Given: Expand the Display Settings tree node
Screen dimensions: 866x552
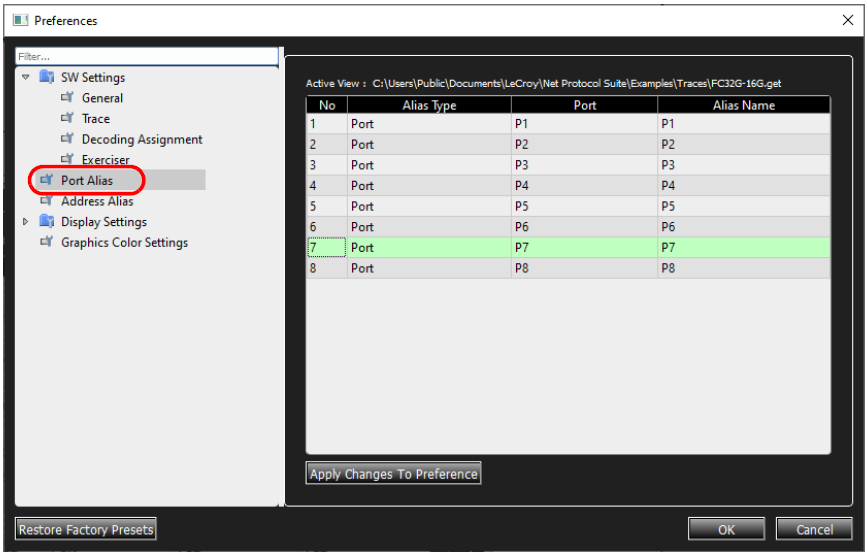Looking at the screenshot, I should click(x=25, y=222).
